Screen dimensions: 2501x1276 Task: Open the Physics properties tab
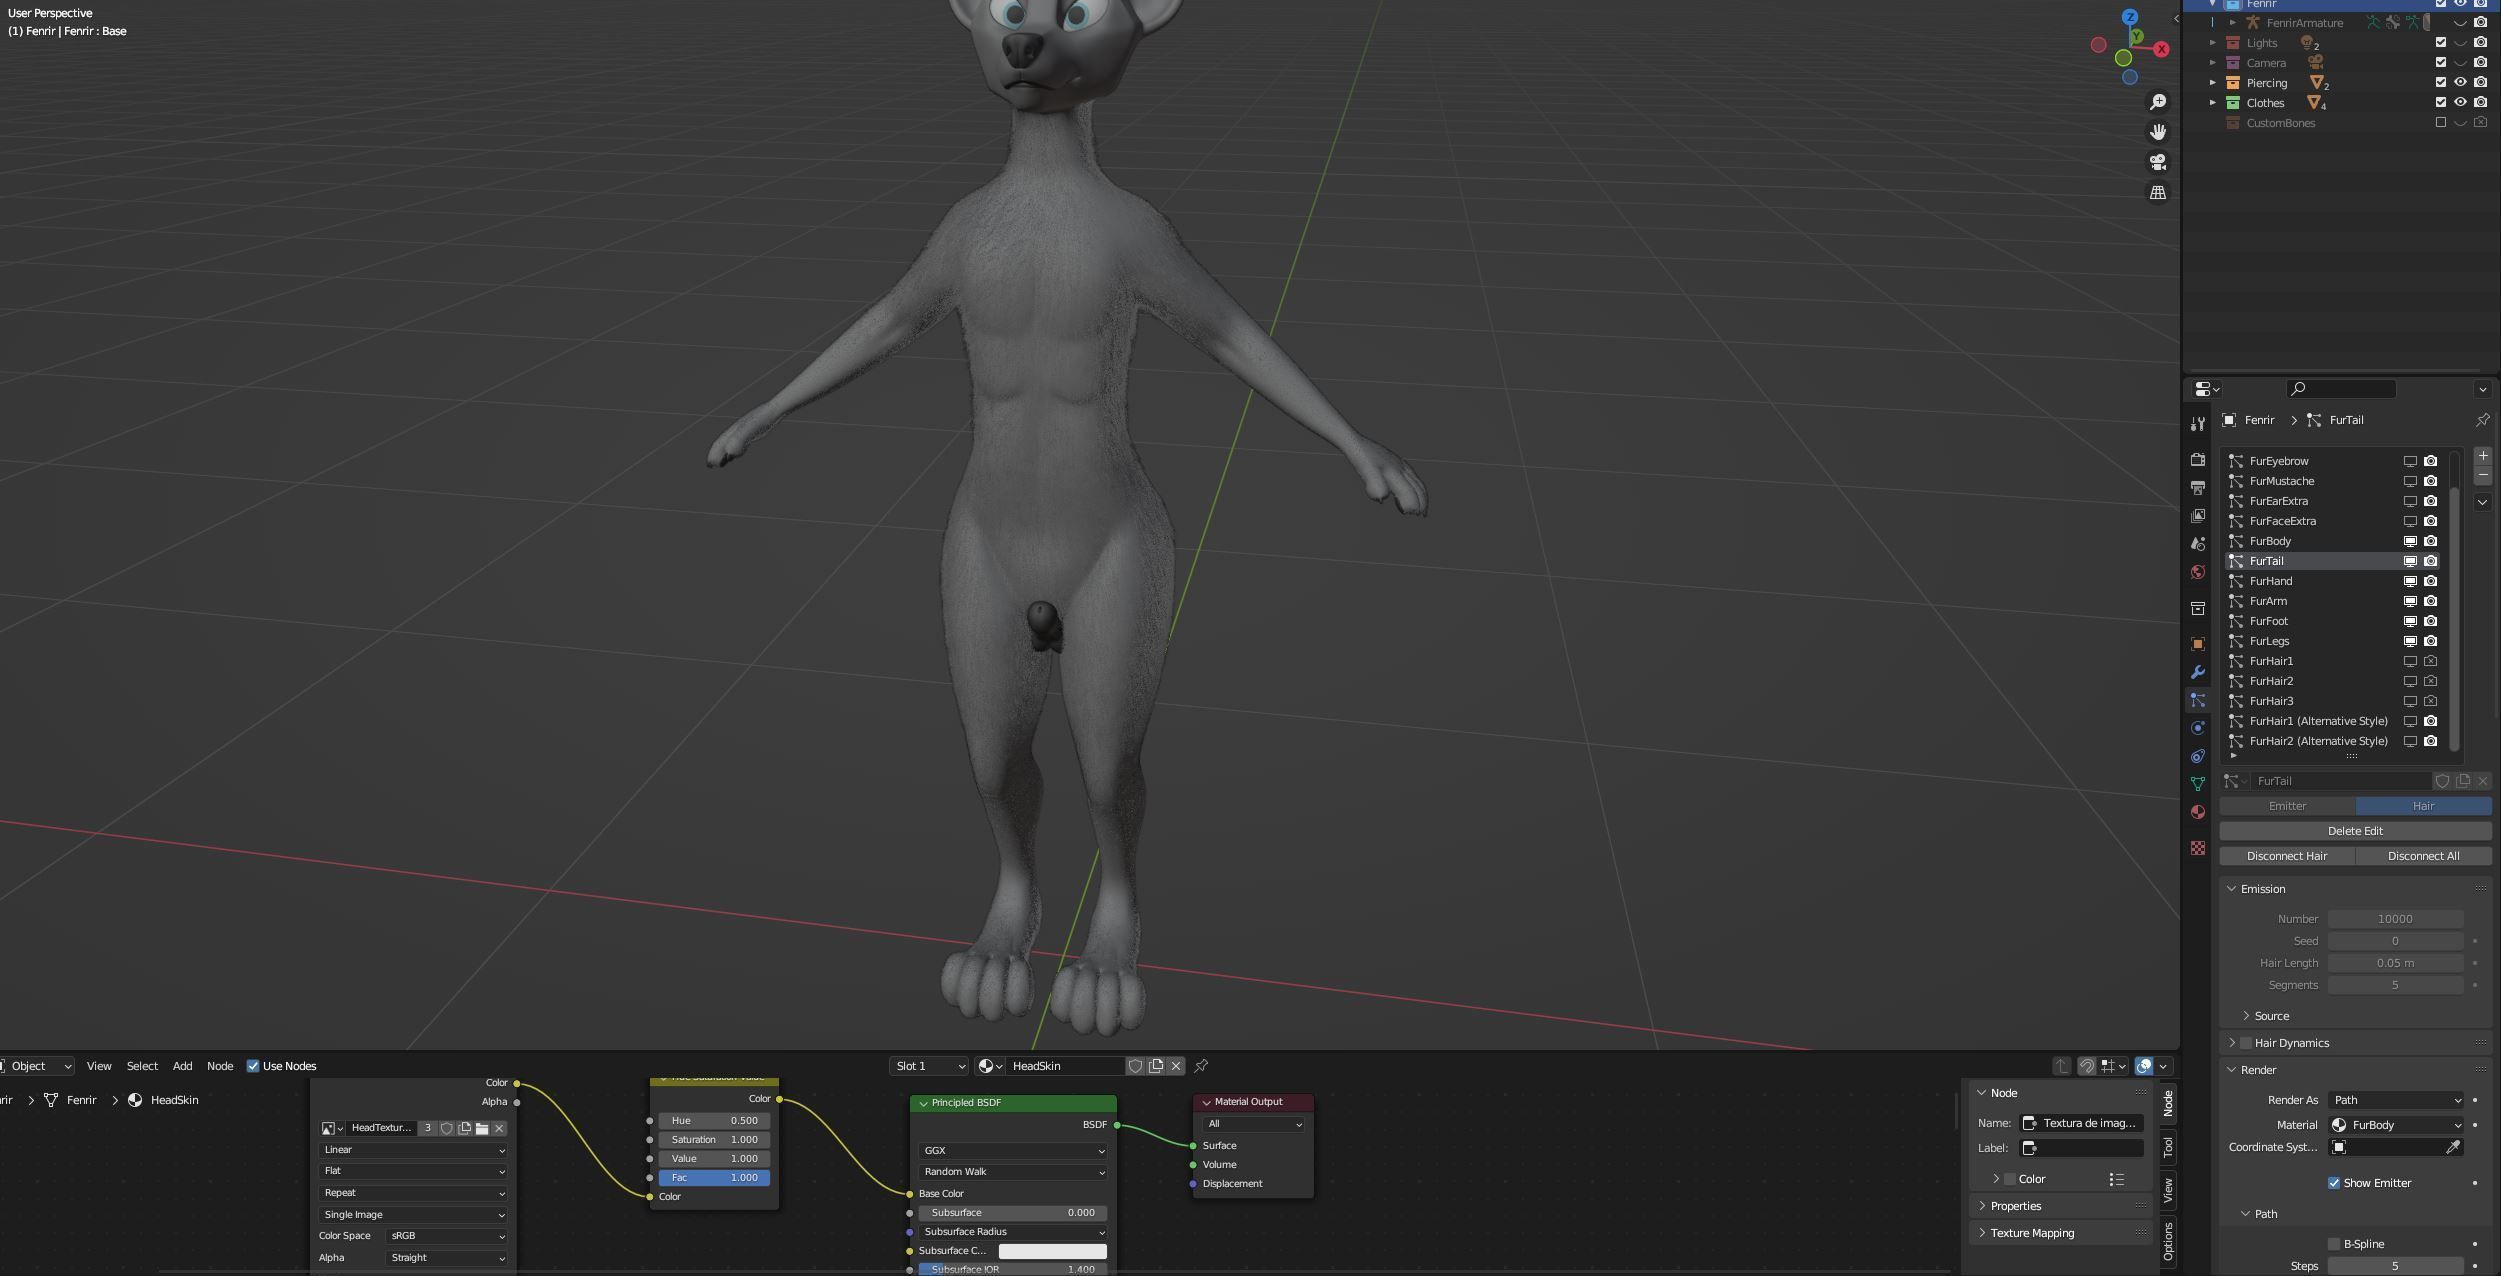pos(2197,728)
